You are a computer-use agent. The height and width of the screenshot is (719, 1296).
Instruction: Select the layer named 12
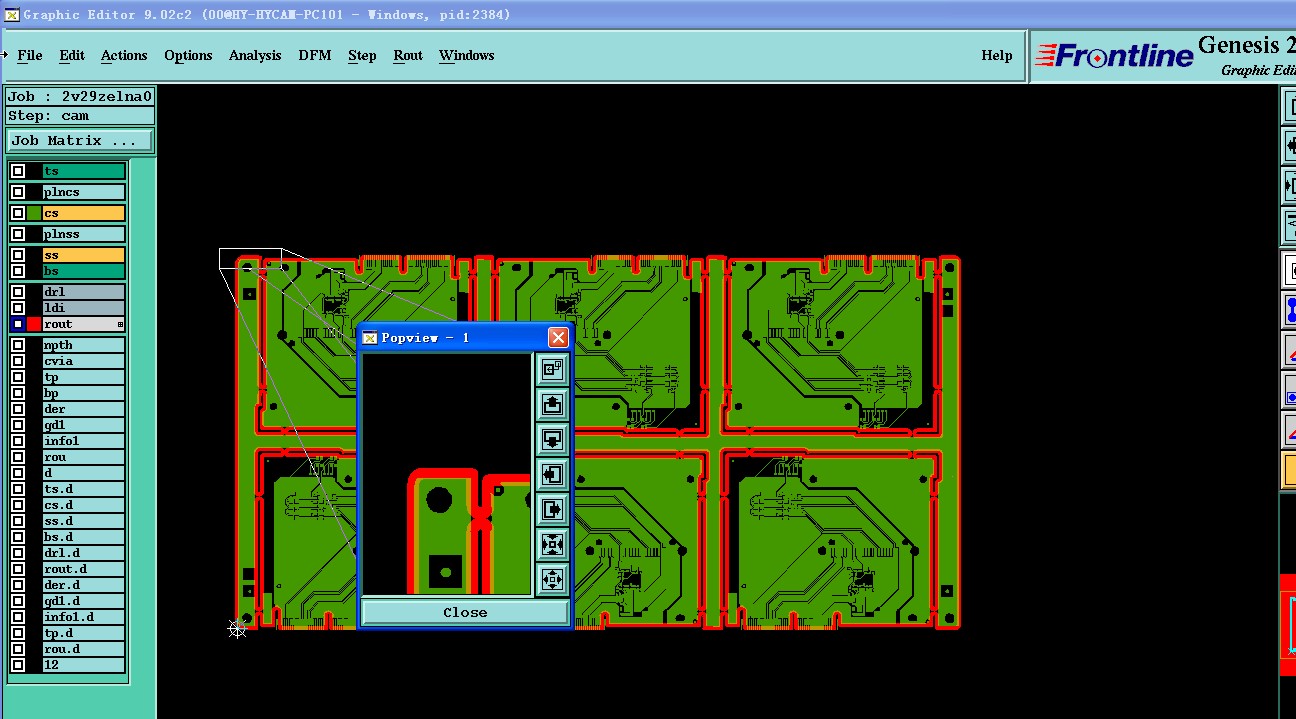tap(84, 665)
